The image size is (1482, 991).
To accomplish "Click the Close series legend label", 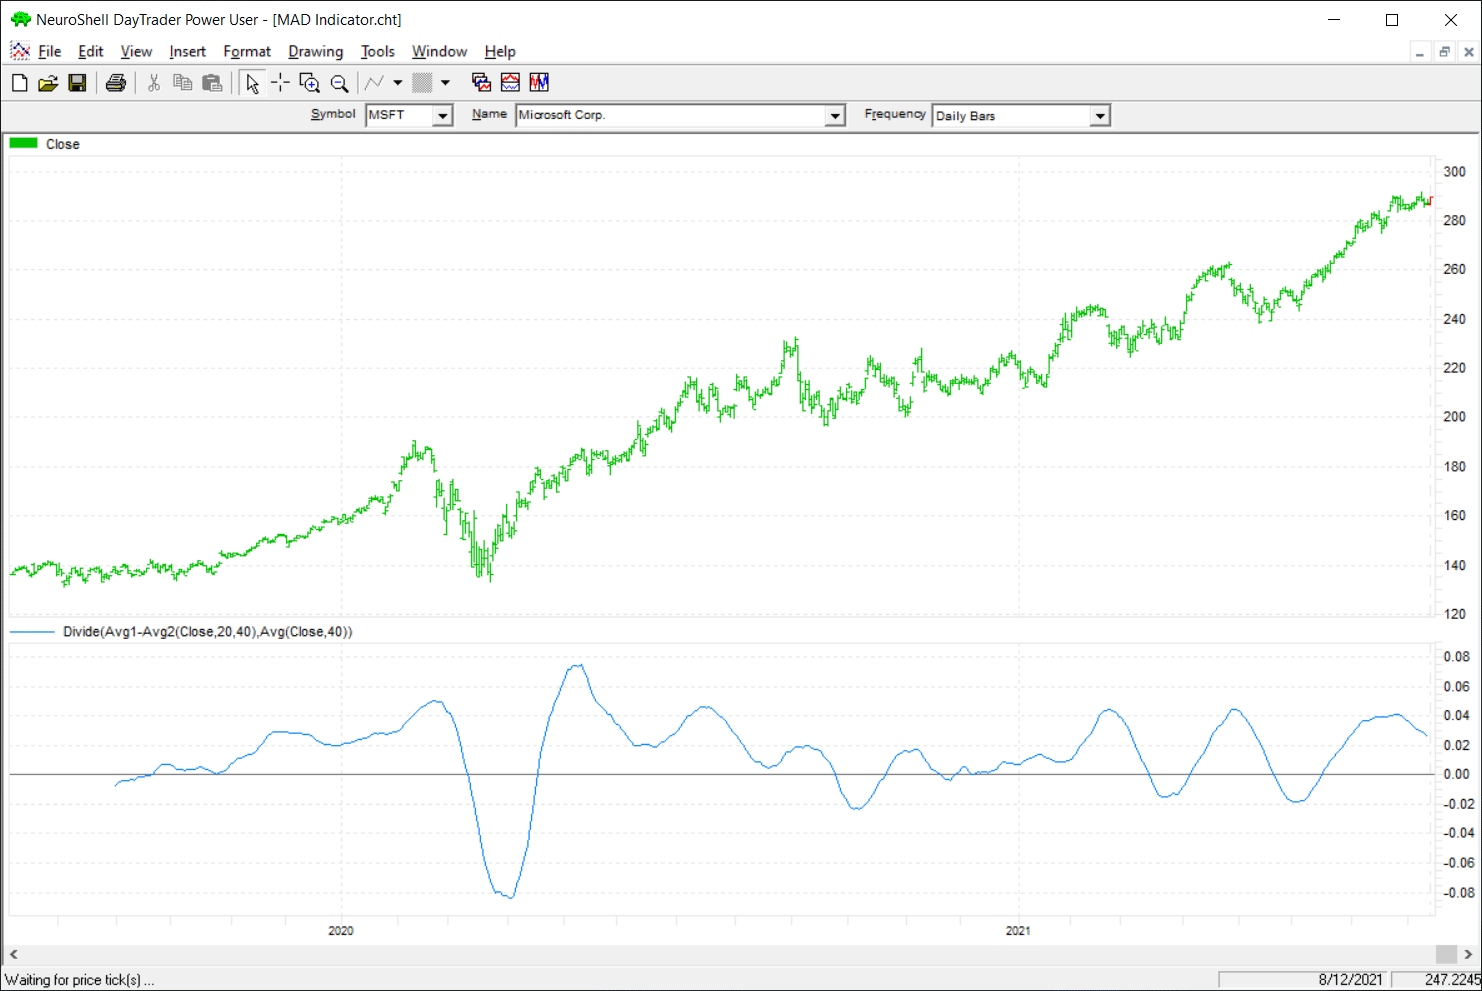I will (63, 144).
